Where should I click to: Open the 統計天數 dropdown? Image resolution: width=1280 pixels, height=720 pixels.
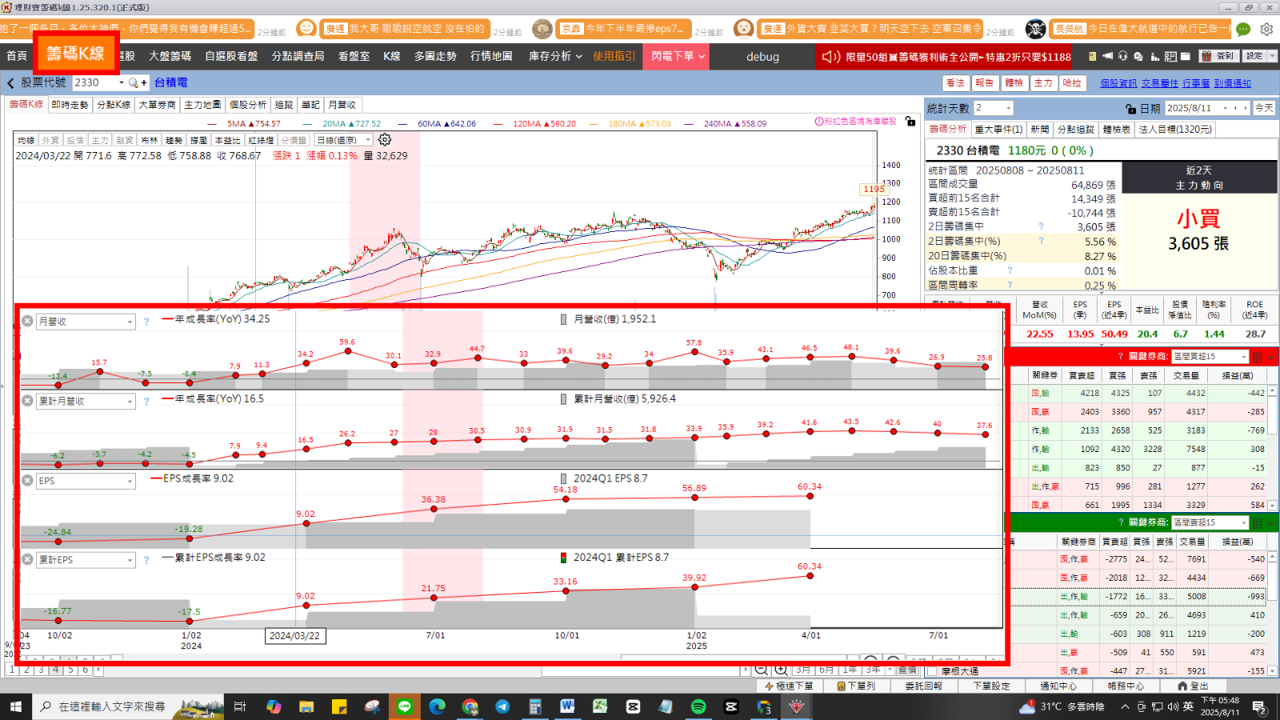(1007, 108)
